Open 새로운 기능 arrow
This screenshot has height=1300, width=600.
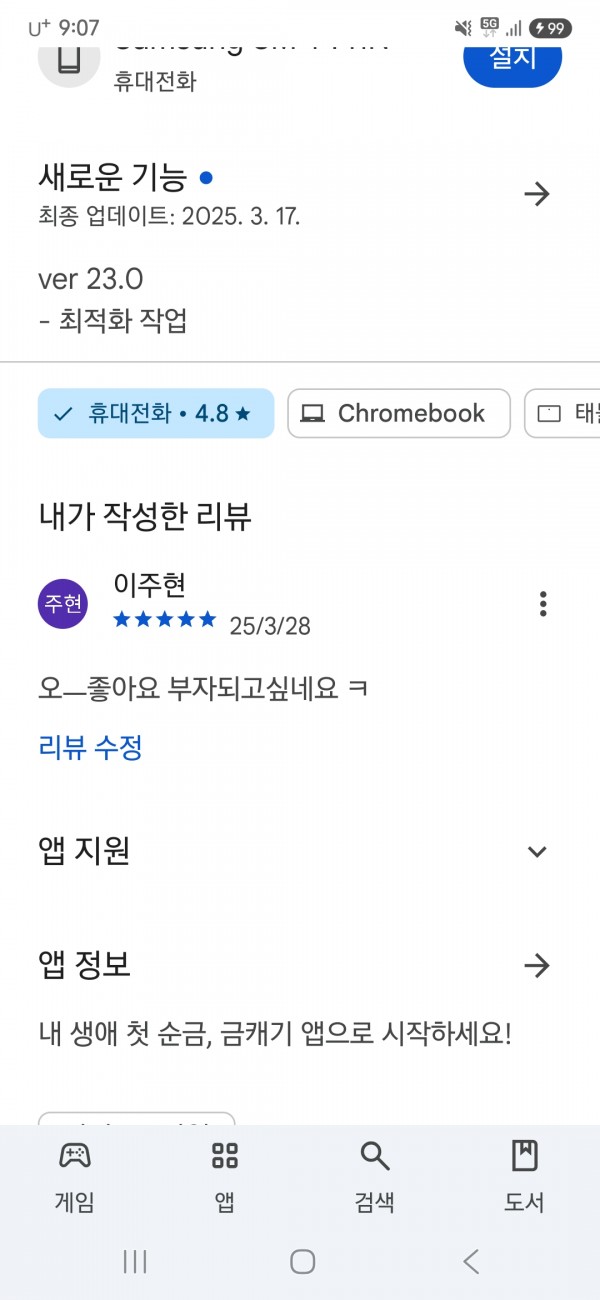pos(537,194)
